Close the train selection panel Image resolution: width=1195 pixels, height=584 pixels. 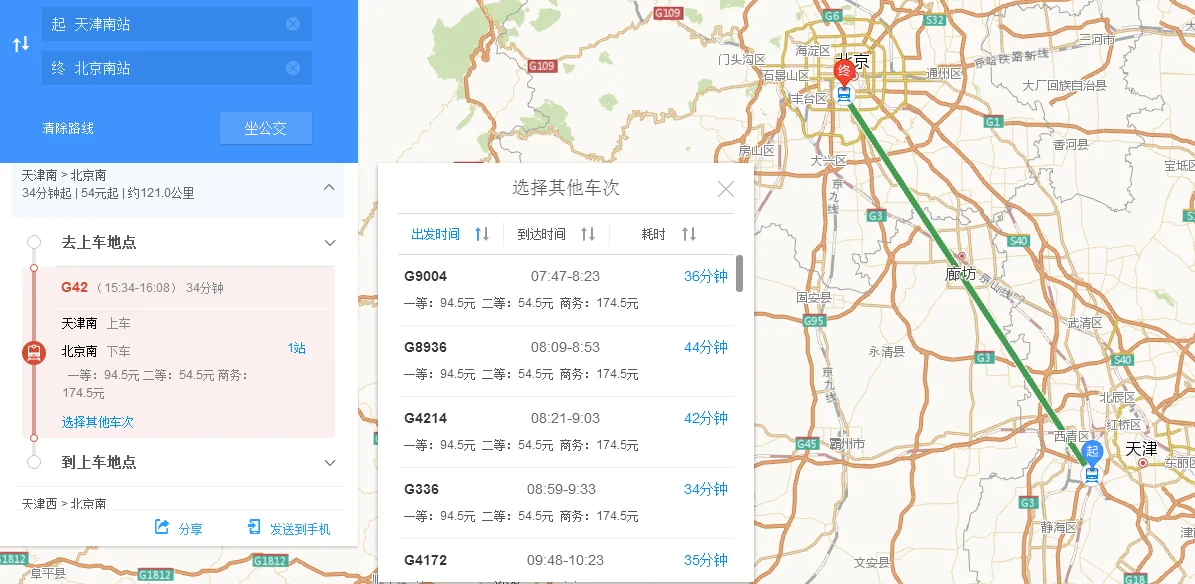pos(726,188)
